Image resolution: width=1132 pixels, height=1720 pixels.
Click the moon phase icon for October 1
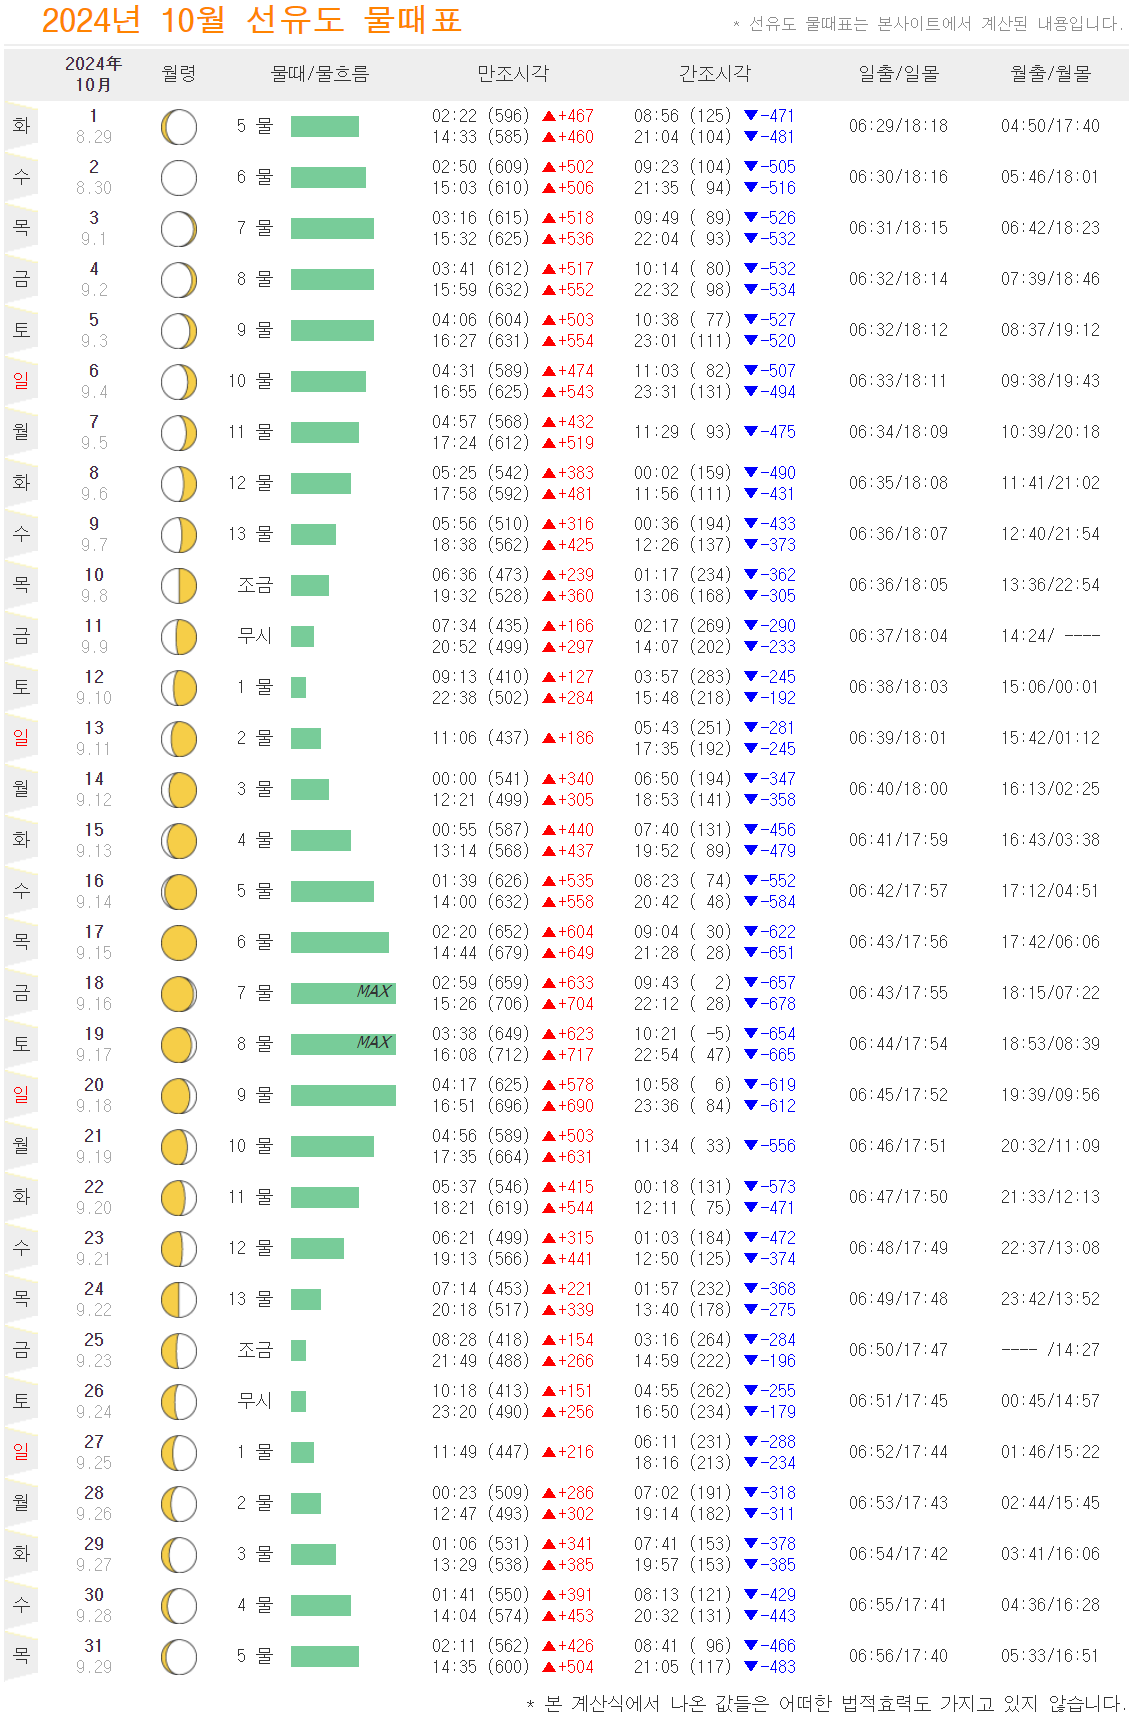179,127
